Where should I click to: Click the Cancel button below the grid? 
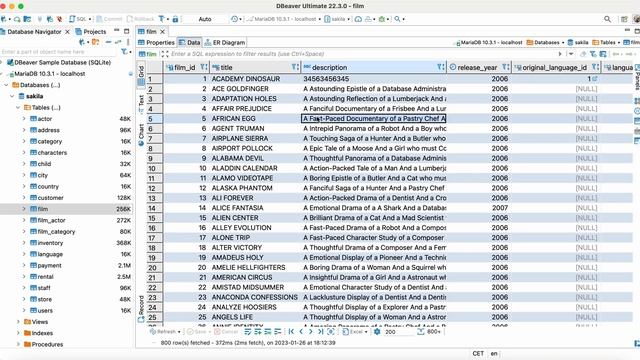[226, 332]
